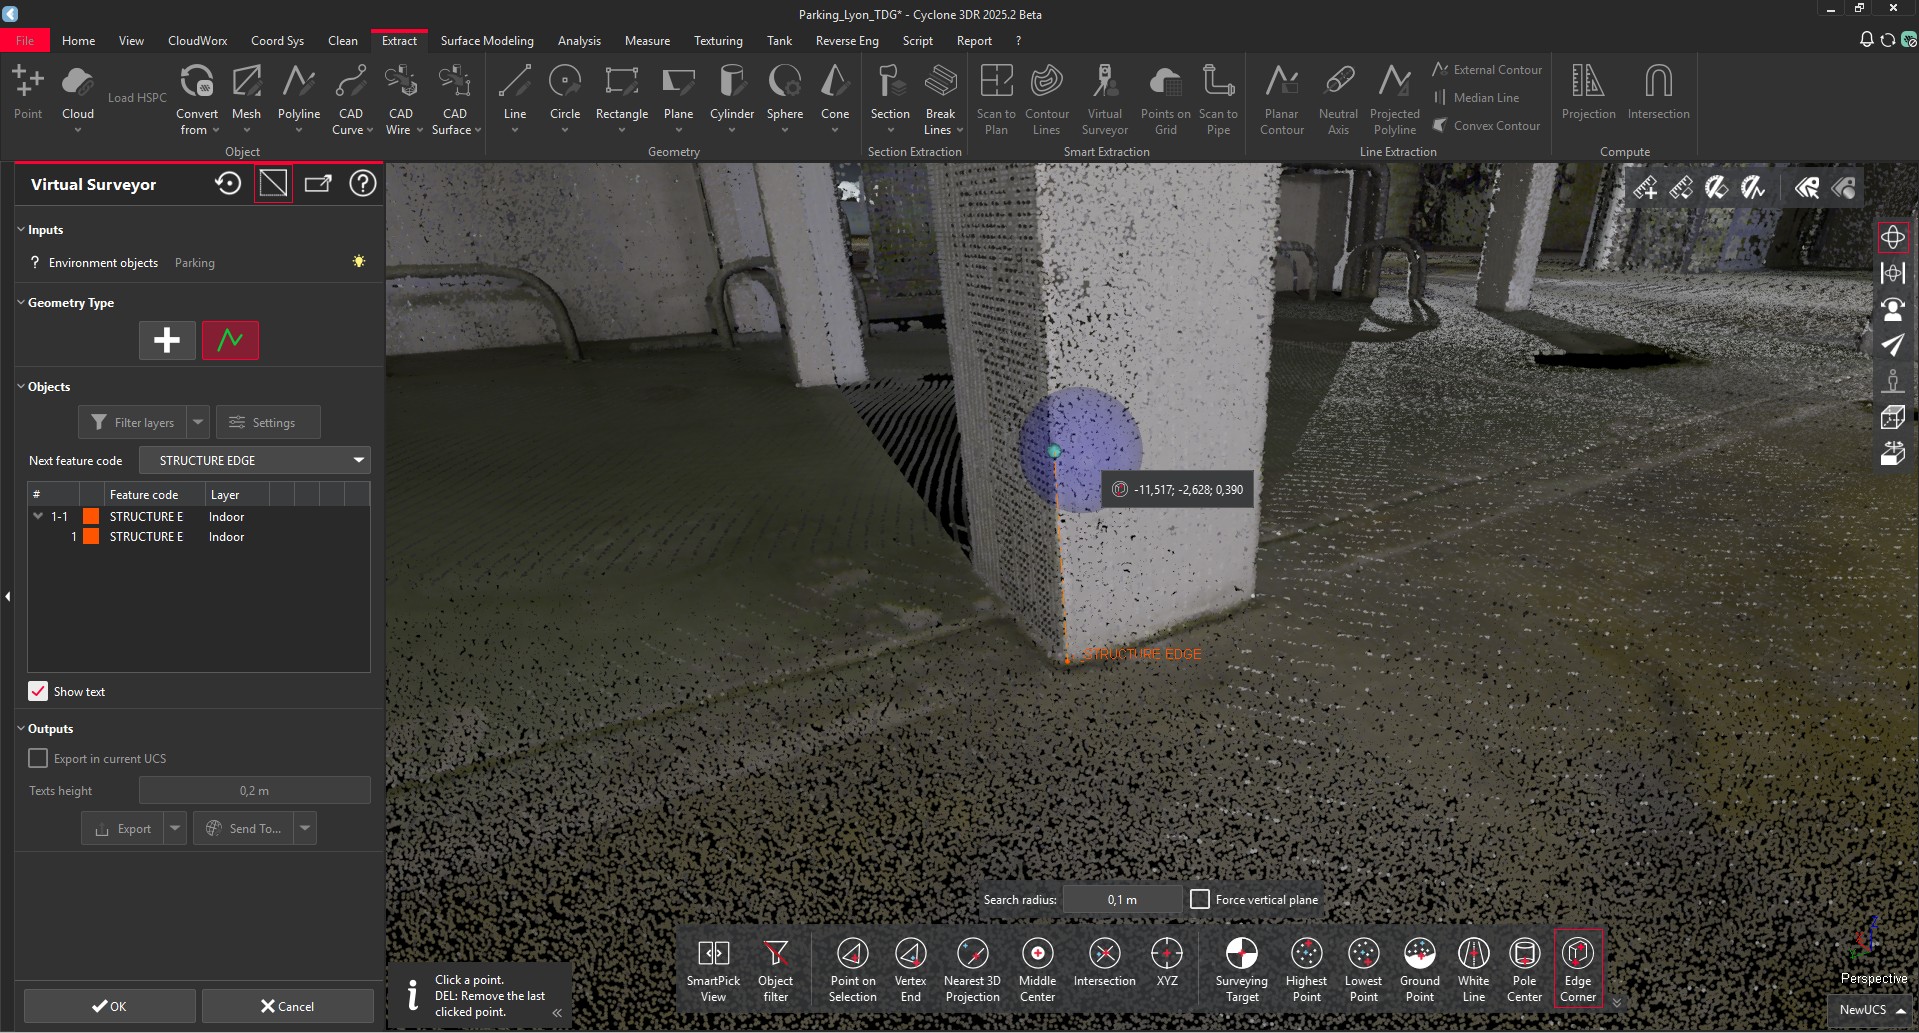The width and height of the screenshot is (1919, 1033).
Task: Collapse the 1-1 STRUCTURE E tree item
Action: [x=38, y=516]
